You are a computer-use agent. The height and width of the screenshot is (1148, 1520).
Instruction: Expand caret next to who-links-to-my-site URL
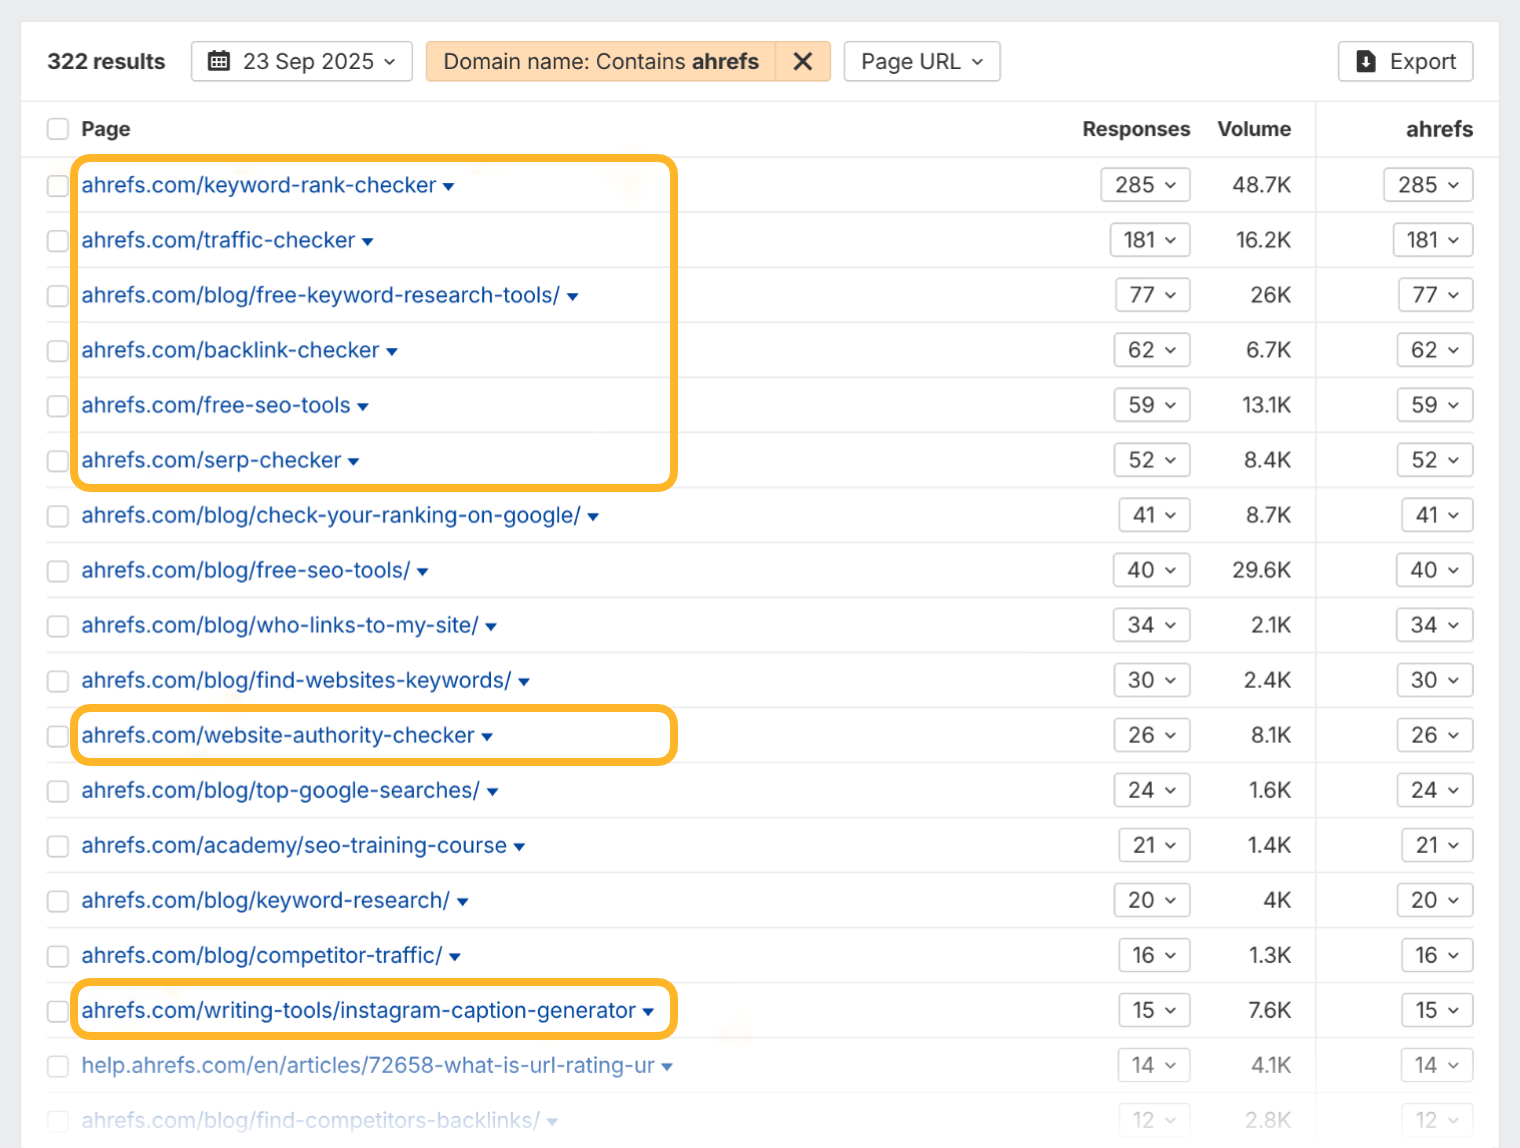[491, 627]
